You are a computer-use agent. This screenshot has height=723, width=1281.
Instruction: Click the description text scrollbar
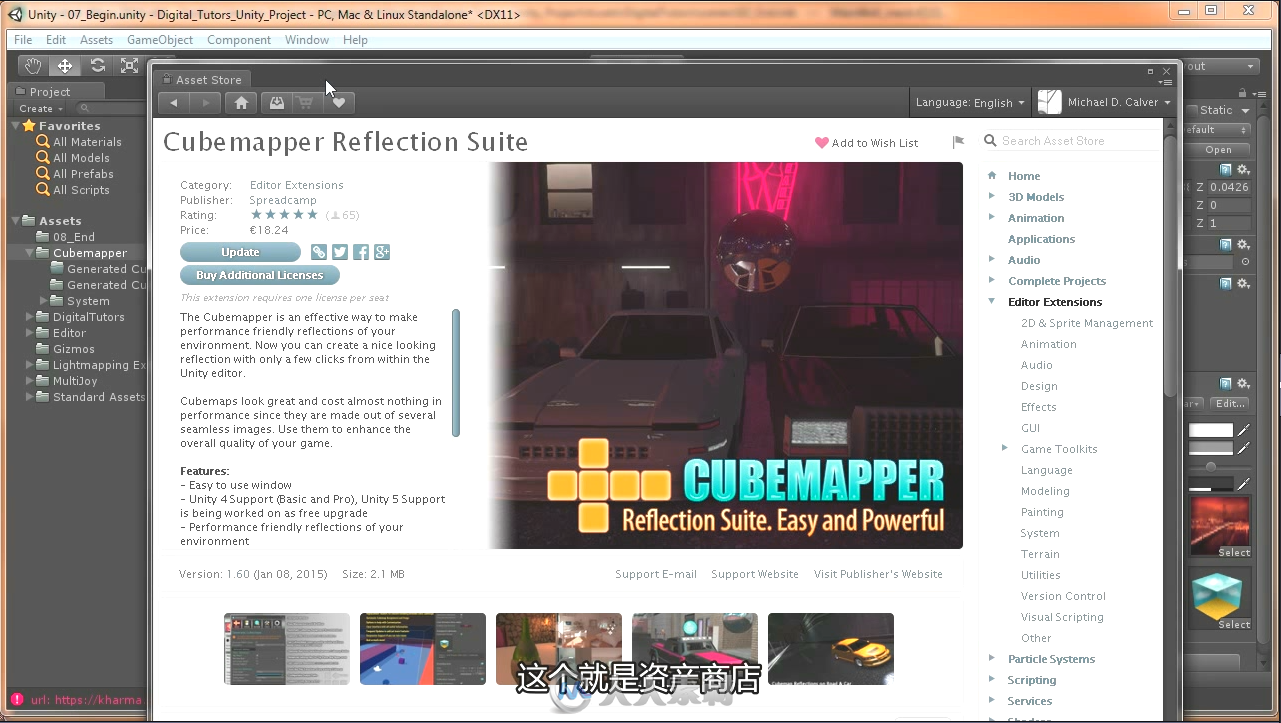456,372
